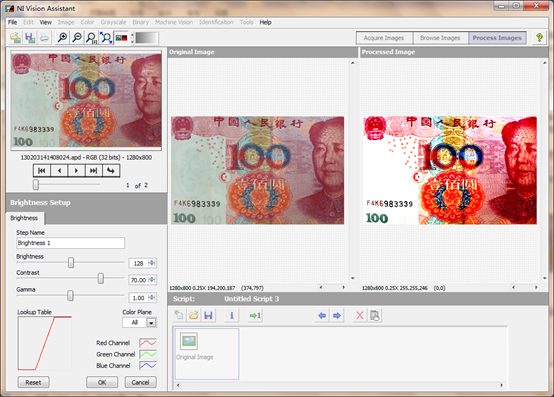
Task: Click the yellow question mark help icon
Action: 539,37
